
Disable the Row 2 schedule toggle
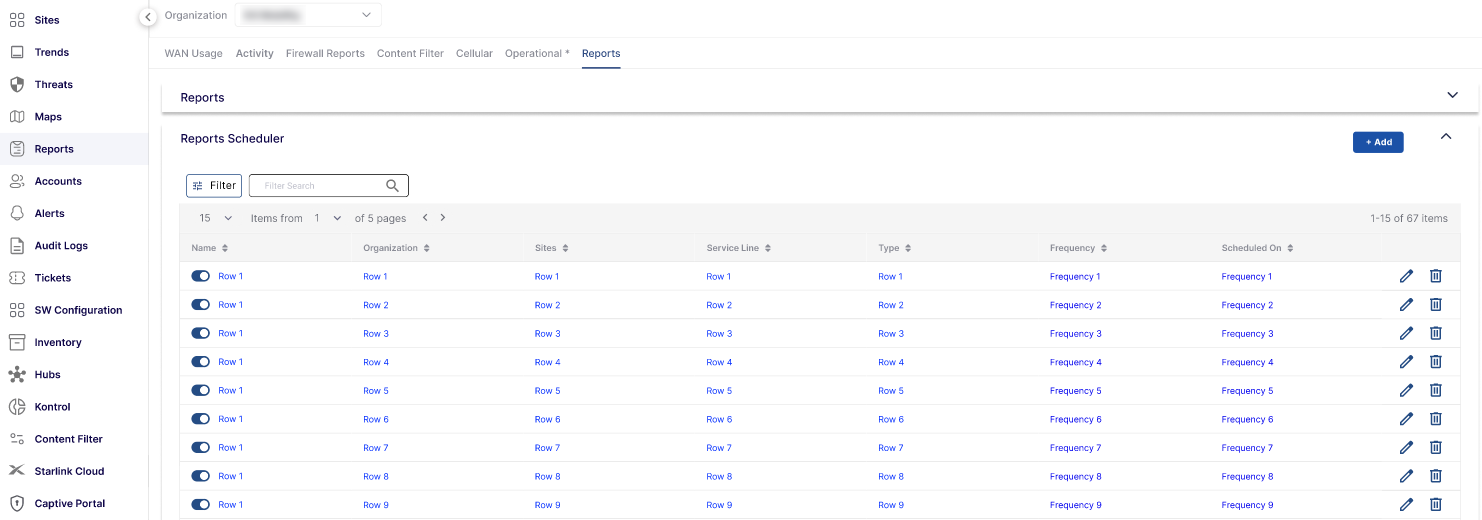[201, 305]
